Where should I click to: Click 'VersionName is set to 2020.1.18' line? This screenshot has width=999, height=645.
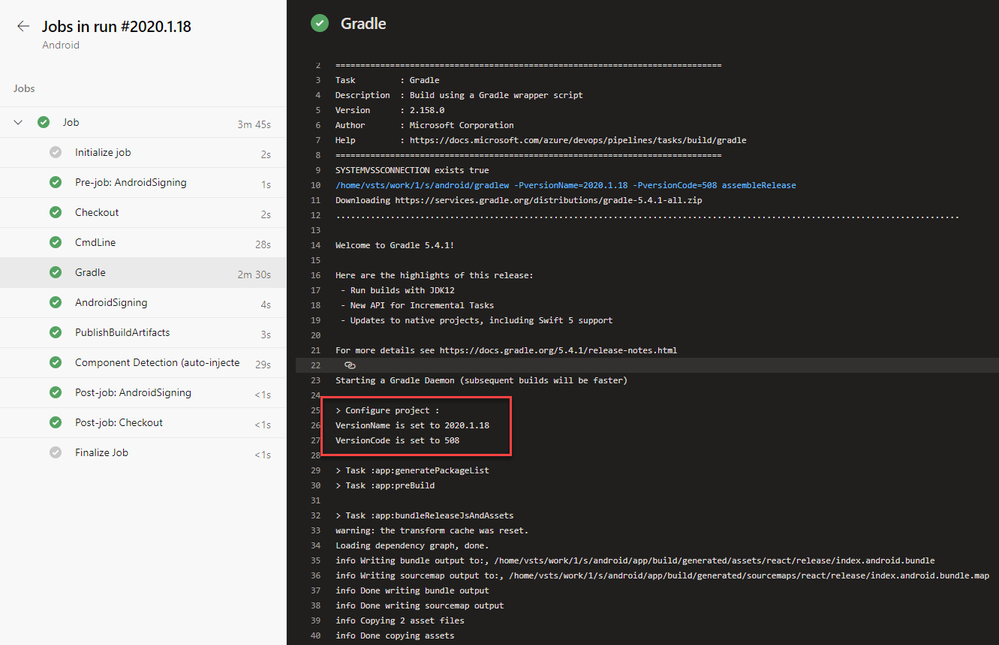[x=412, y=425]
